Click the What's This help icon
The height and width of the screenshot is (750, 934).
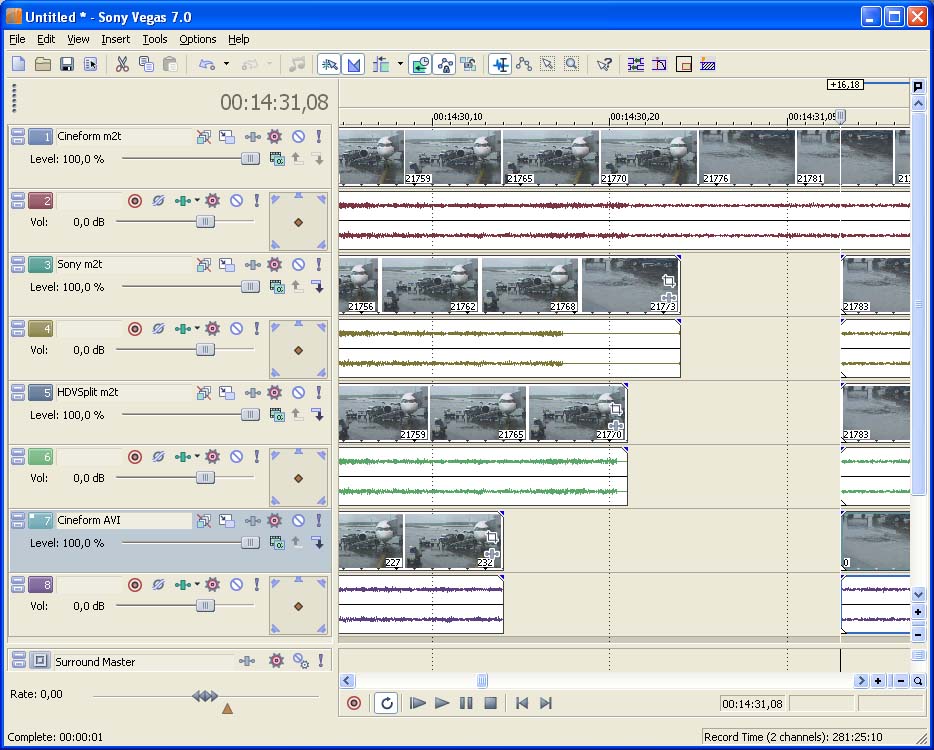604,64
